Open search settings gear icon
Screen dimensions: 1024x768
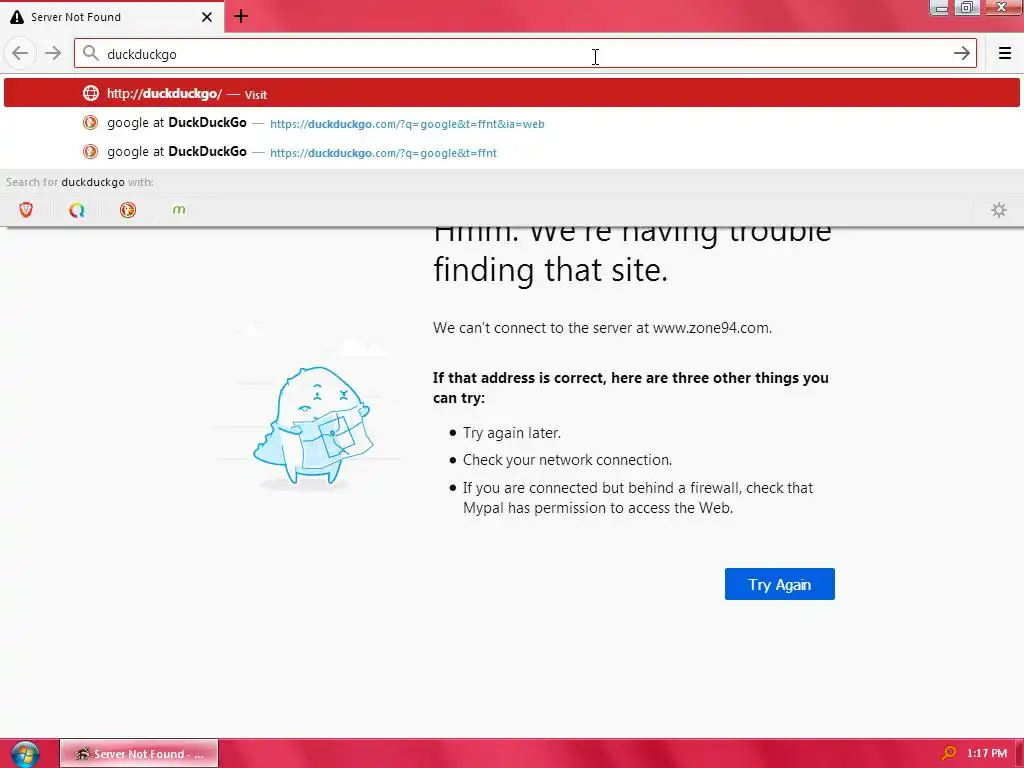999,210
